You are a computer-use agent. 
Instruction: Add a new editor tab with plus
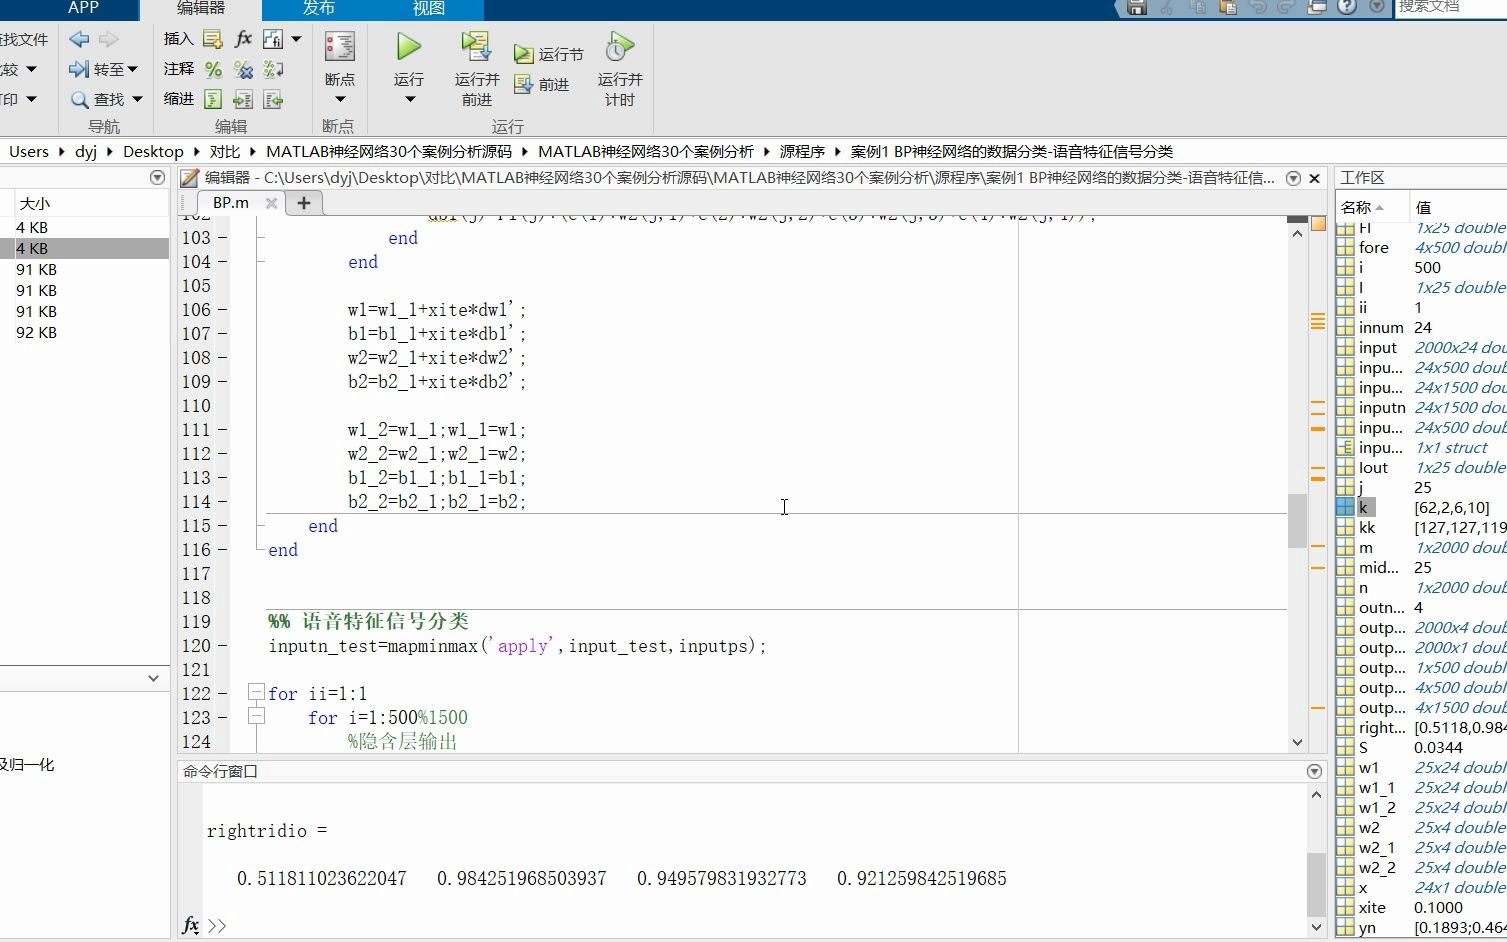(304, 203)
